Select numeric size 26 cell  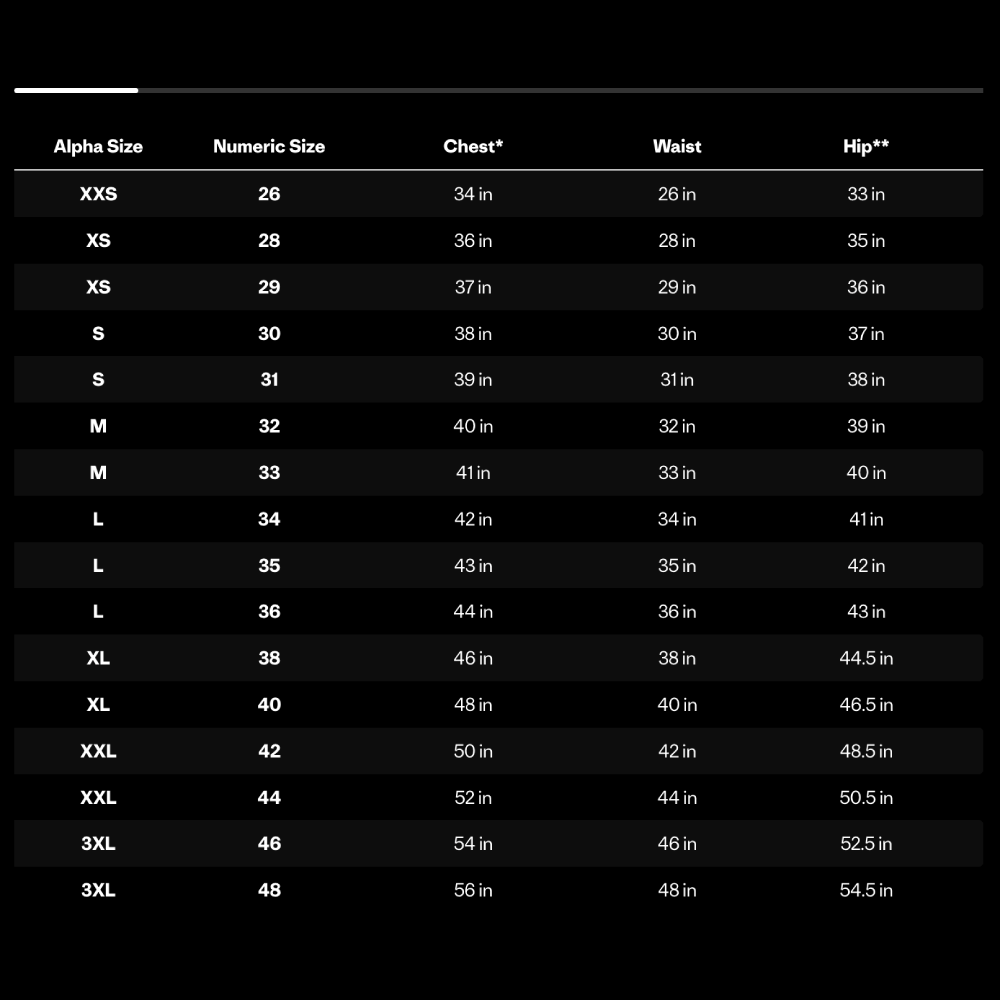[x=269, y=194]
